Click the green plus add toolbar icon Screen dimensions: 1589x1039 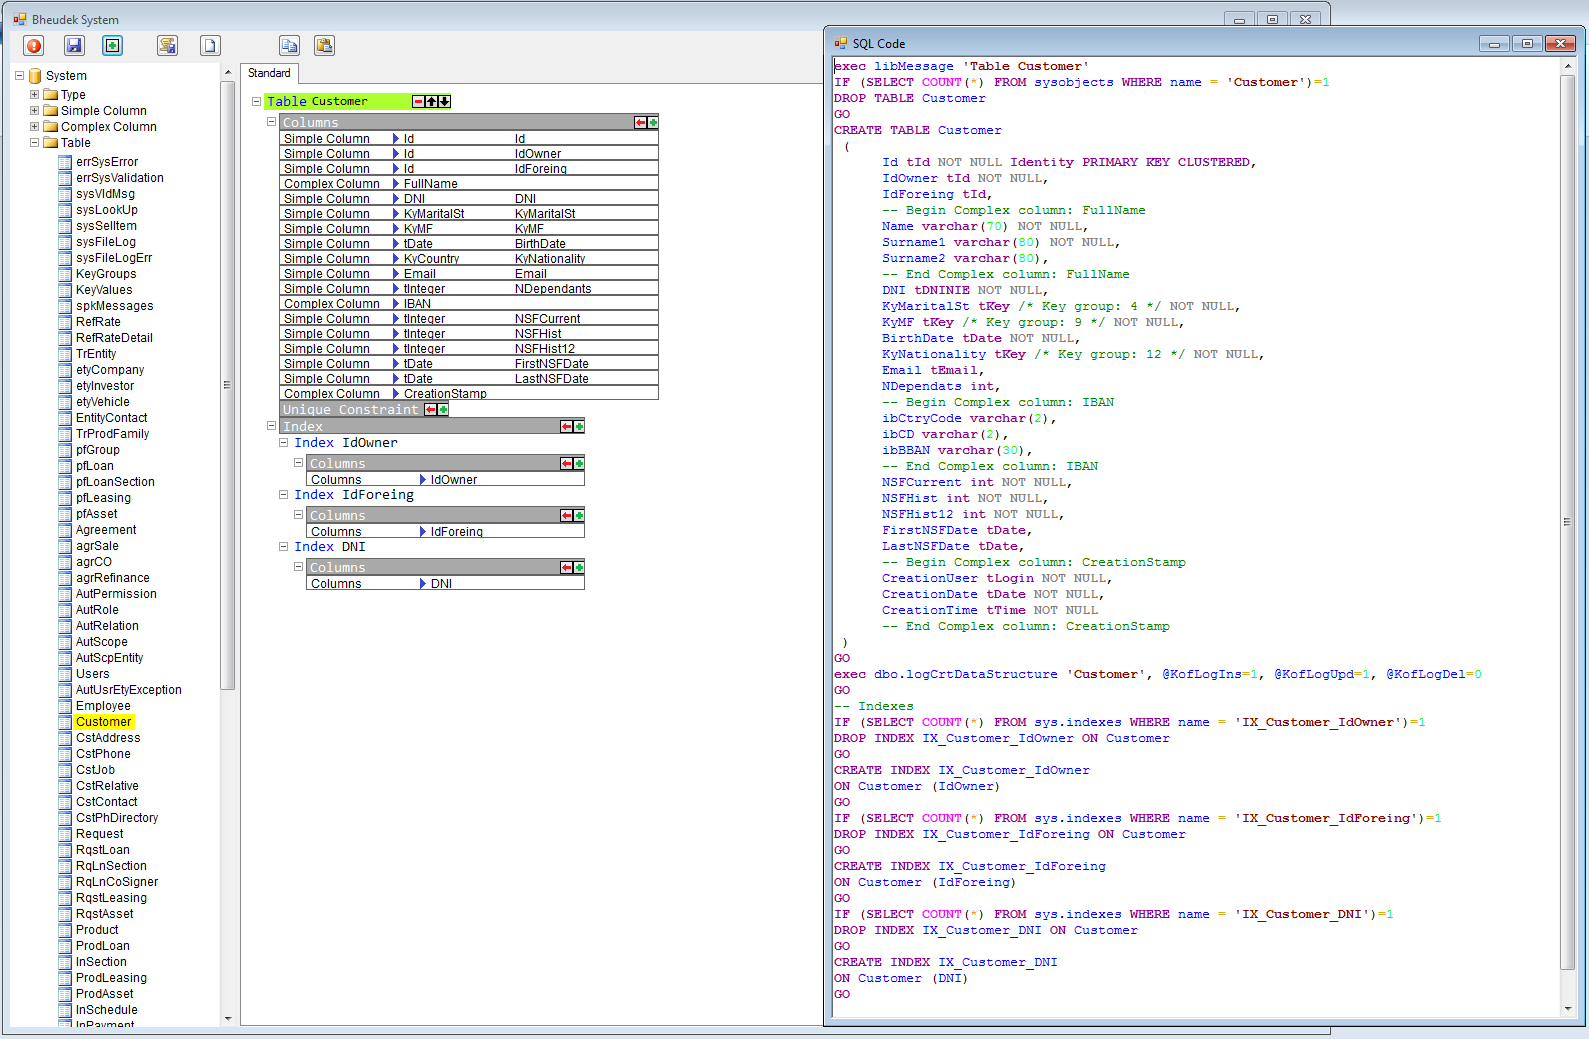[x=113, y=45]
